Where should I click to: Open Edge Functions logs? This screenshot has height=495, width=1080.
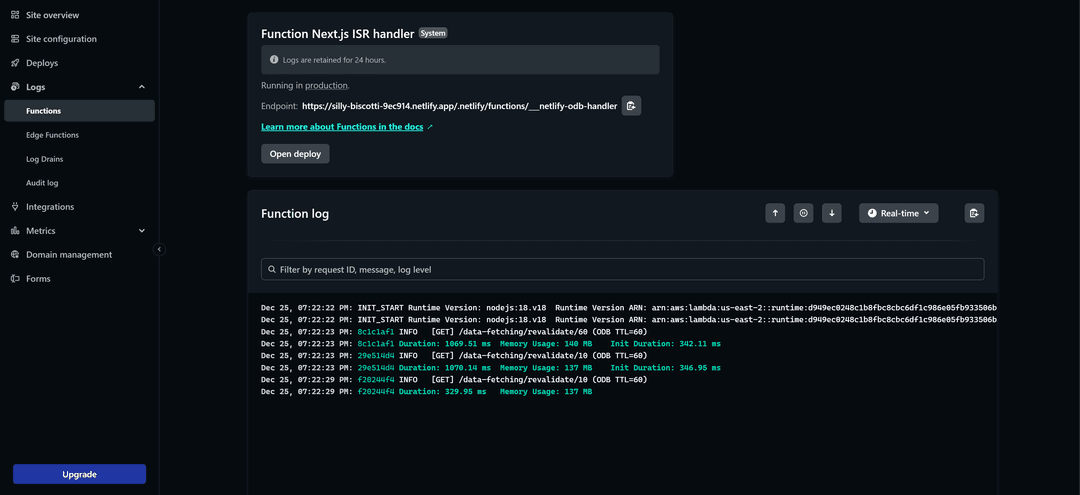(x=52, y=135)
